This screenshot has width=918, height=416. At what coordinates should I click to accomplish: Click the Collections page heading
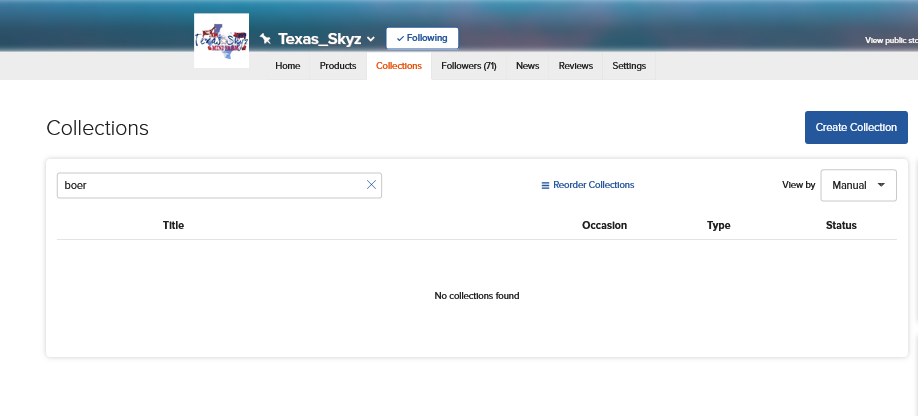[97, 128]
